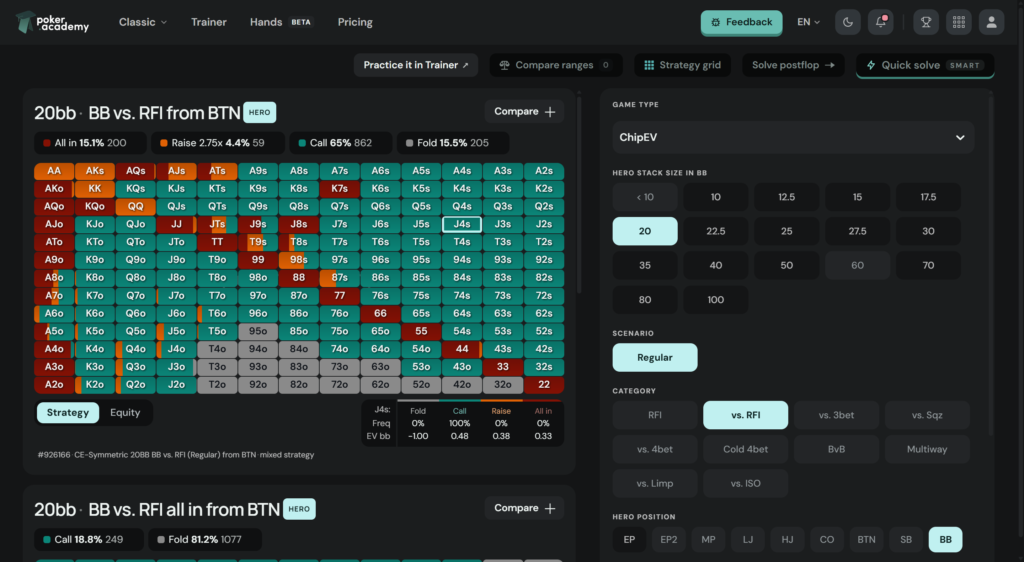The image size is (1024, 562).
Task: Choose SB hero position
Action: pos(906,540)
